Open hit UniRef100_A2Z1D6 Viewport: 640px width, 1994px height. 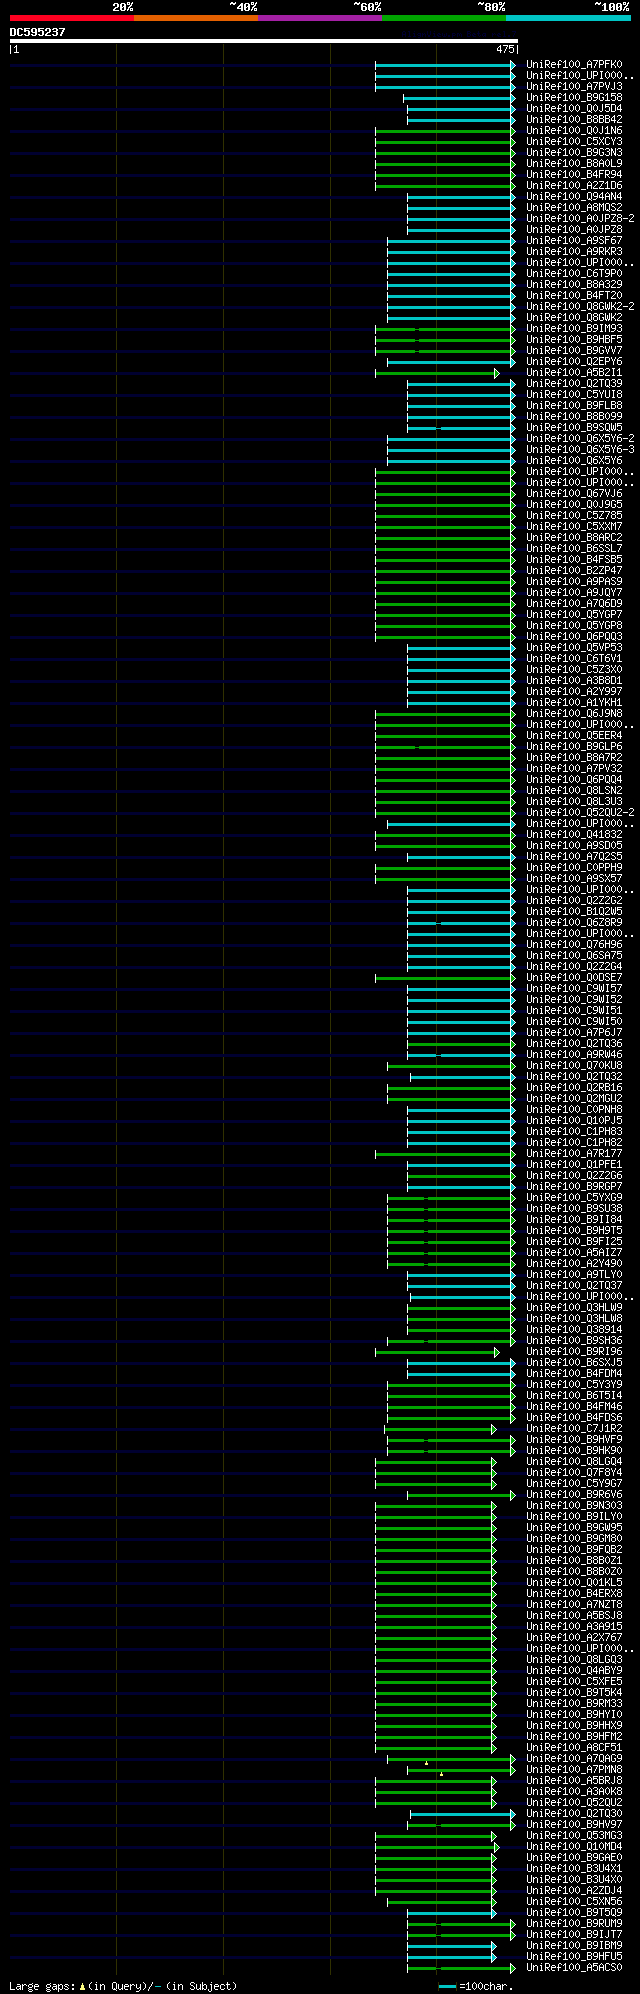[x=574, y=186]
